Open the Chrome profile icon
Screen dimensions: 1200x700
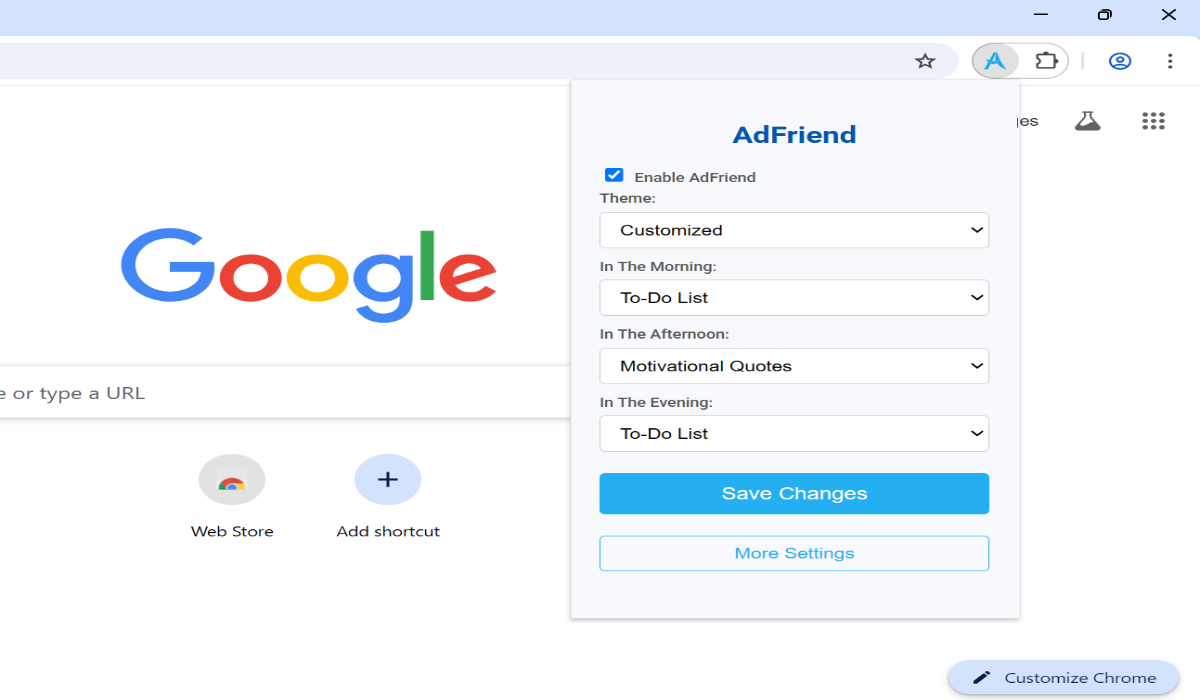[x=1119, y=60]
